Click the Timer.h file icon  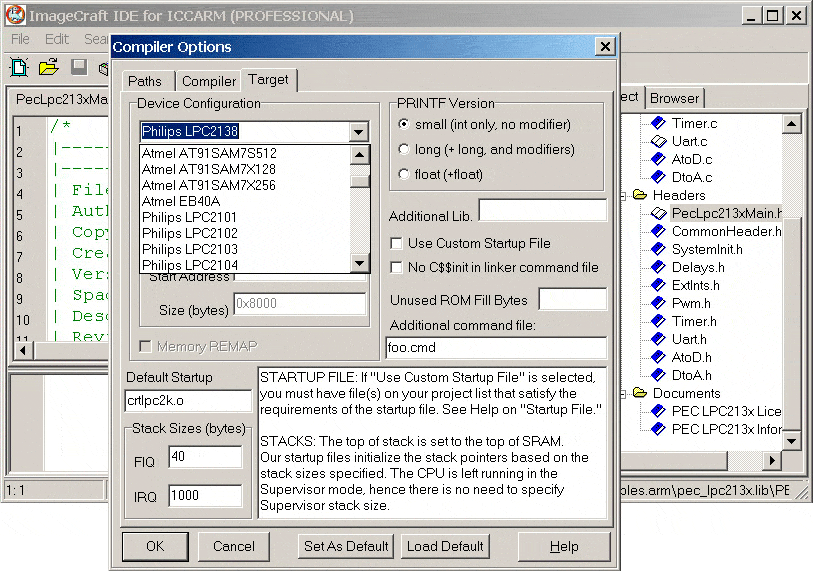point(658,321)
